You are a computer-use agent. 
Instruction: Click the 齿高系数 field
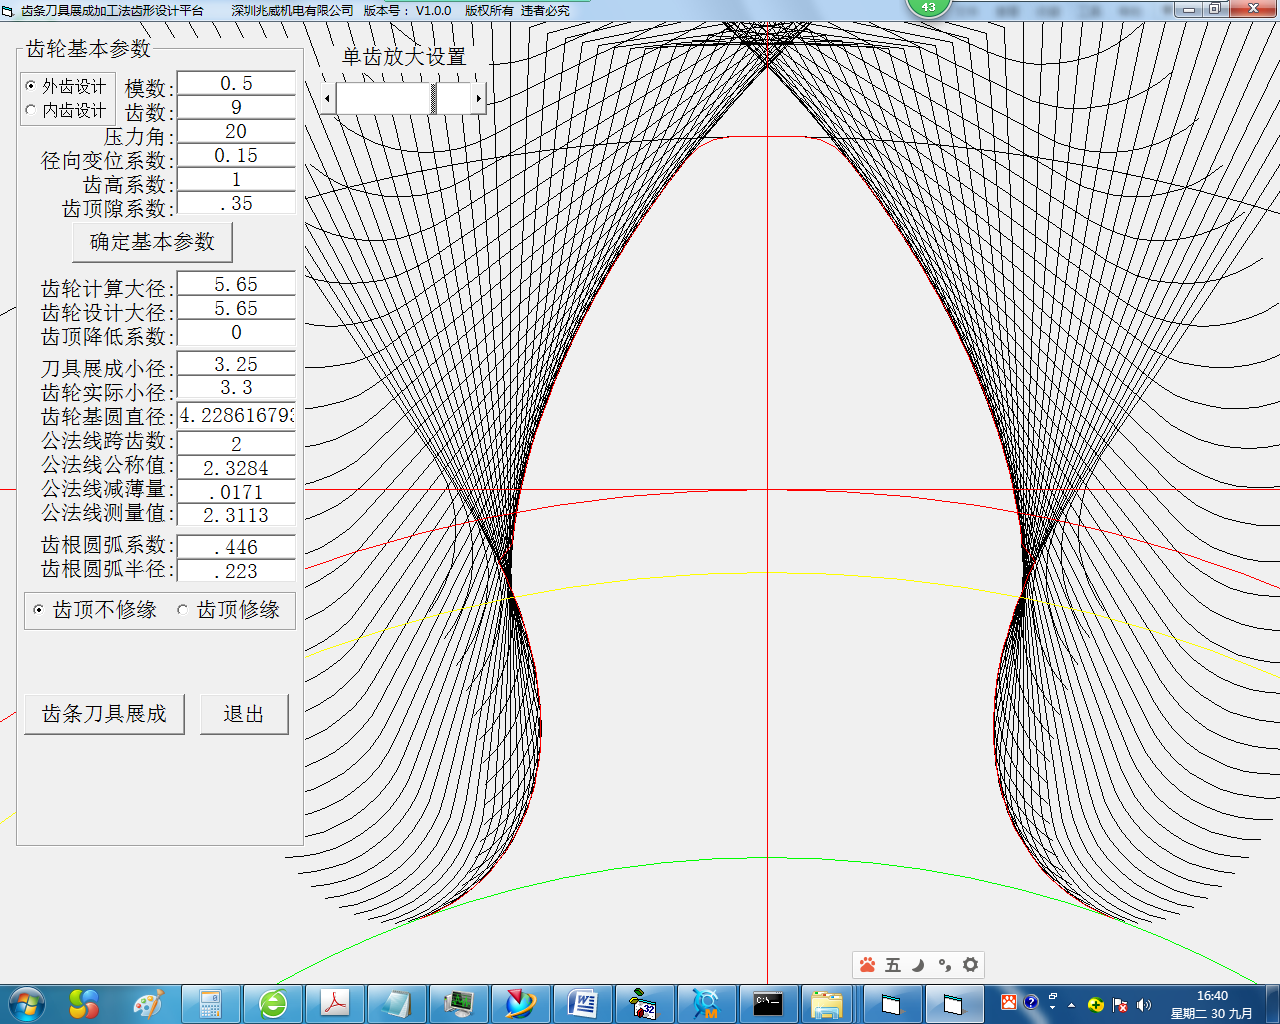236,179
